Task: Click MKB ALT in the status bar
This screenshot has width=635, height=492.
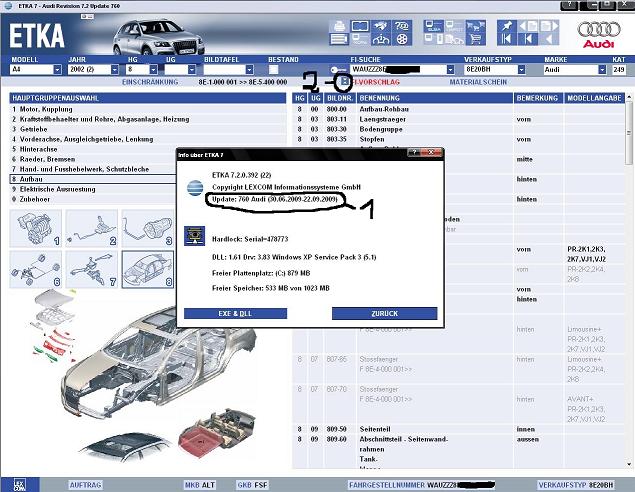Action: click(200, 485)
